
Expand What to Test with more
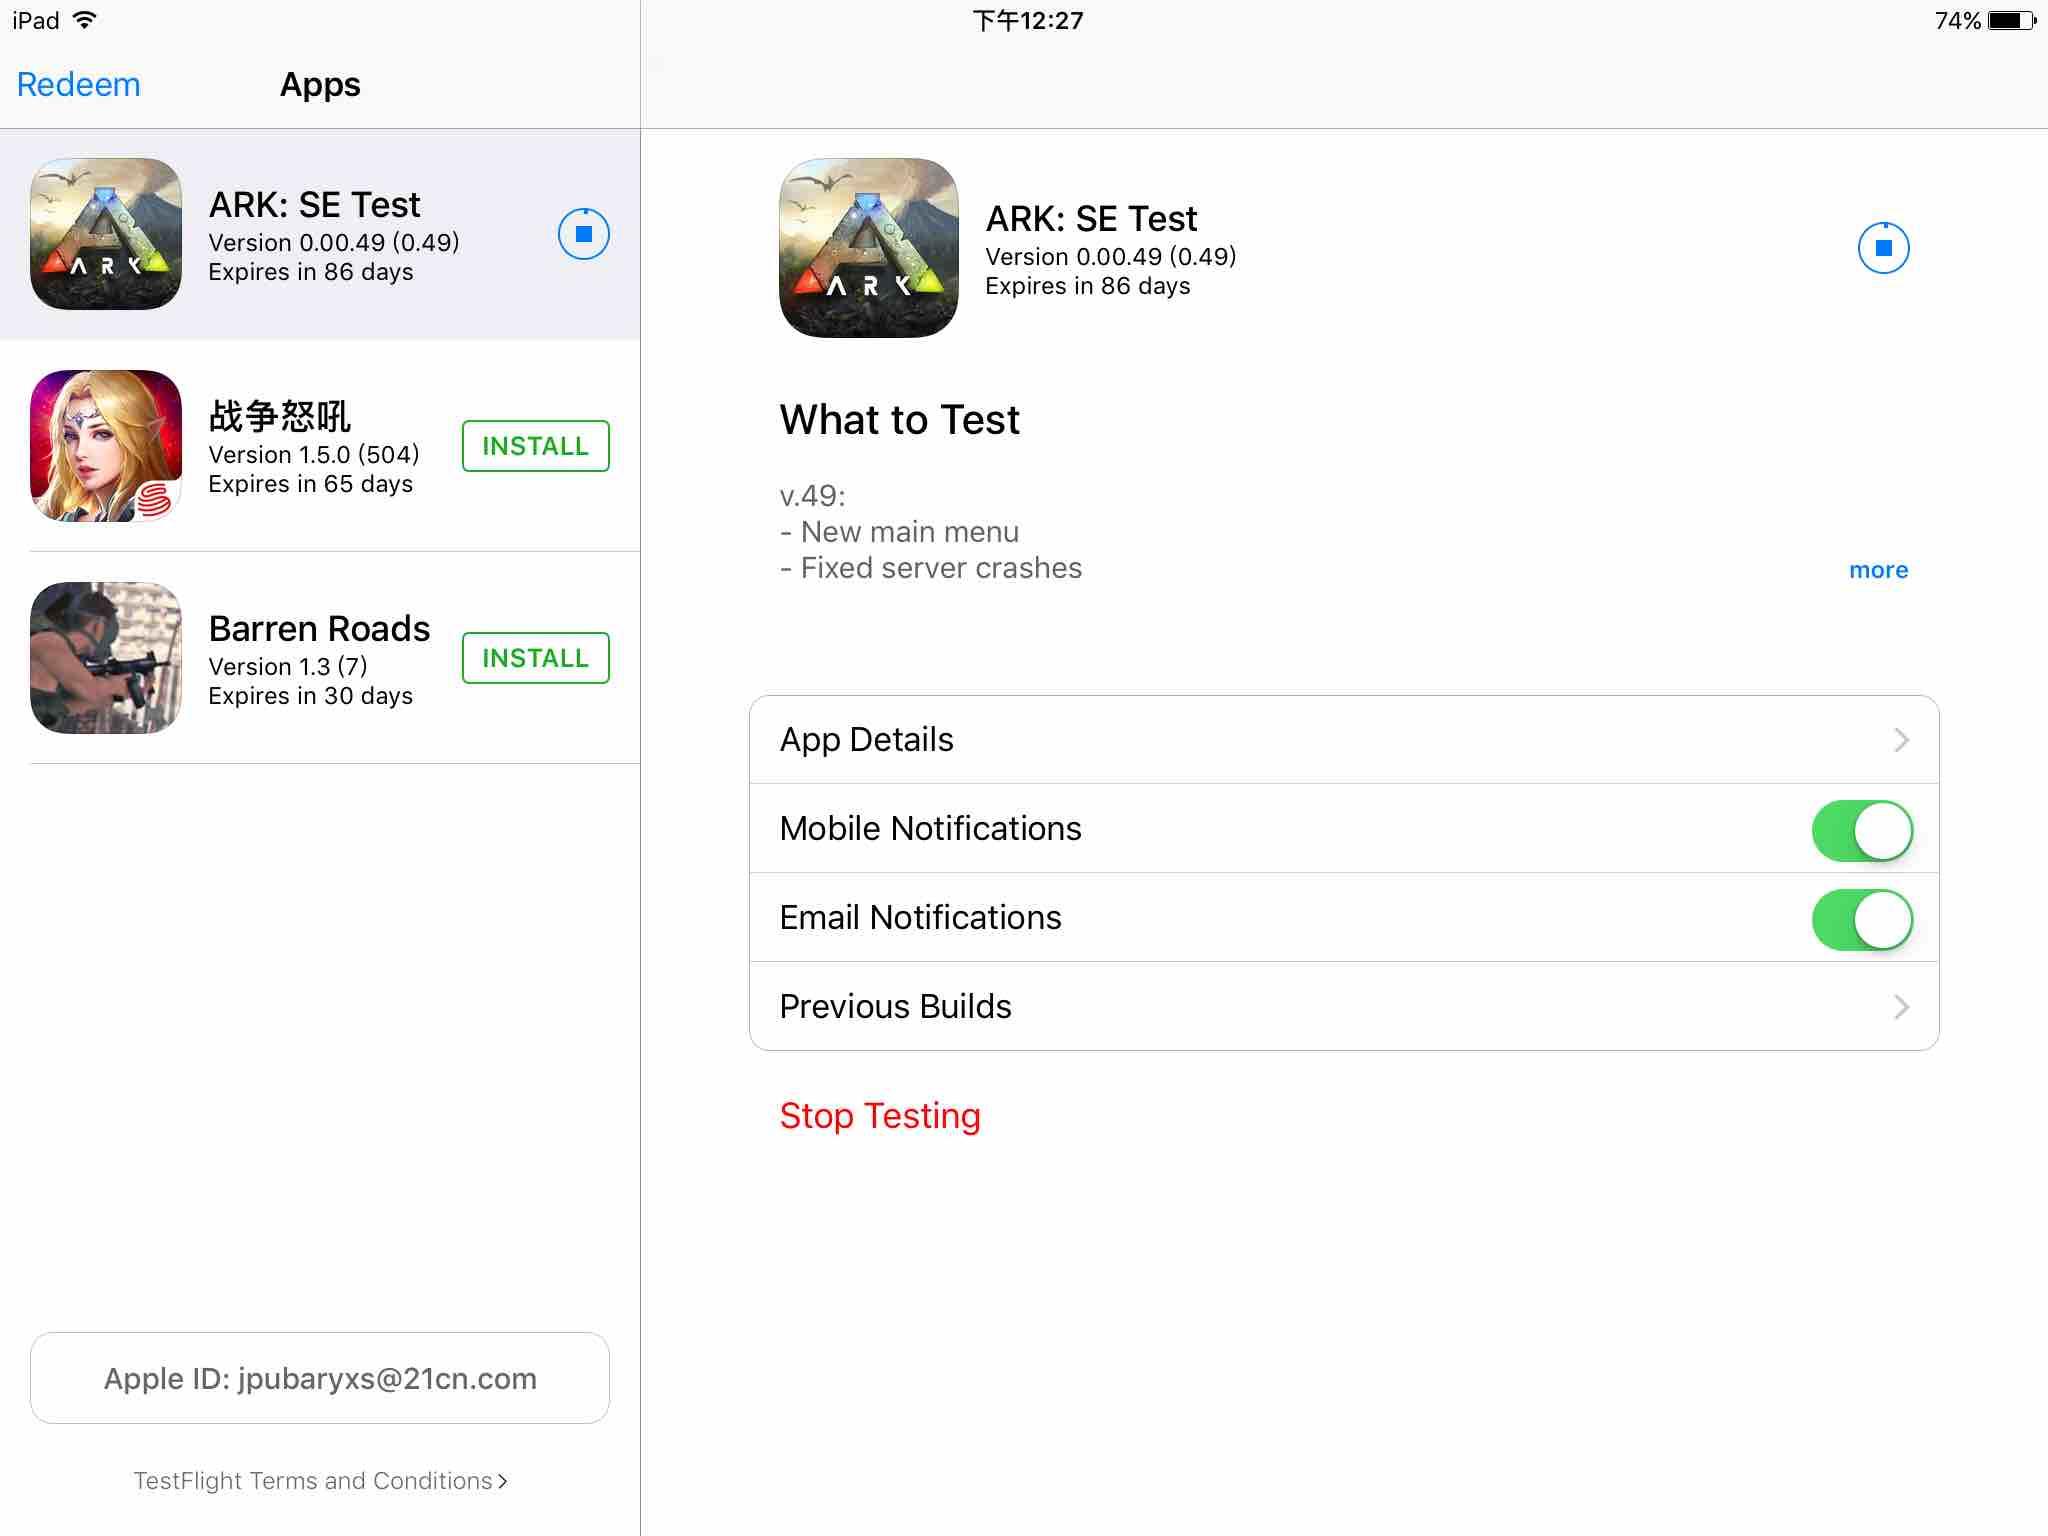pos(1878,570)
